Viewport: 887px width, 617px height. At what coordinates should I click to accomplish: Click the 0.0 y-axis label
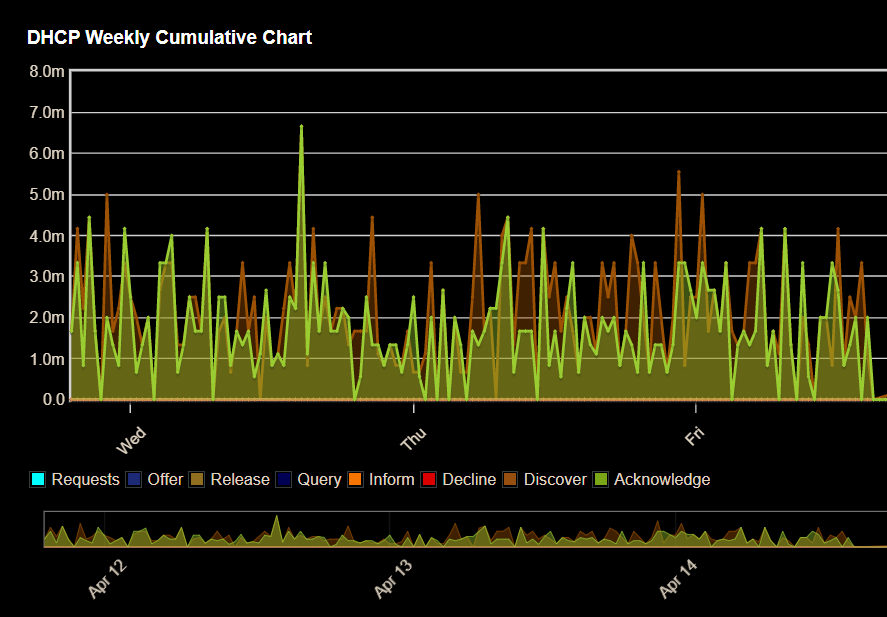pos(54,399)
